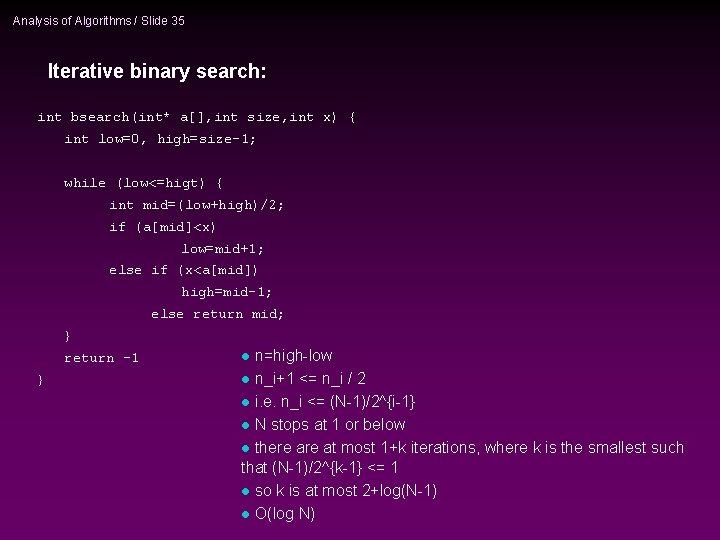Screen dimensions: 720x540
Task: Click the 'else return mid;' code line
Action: click(217, 314)
